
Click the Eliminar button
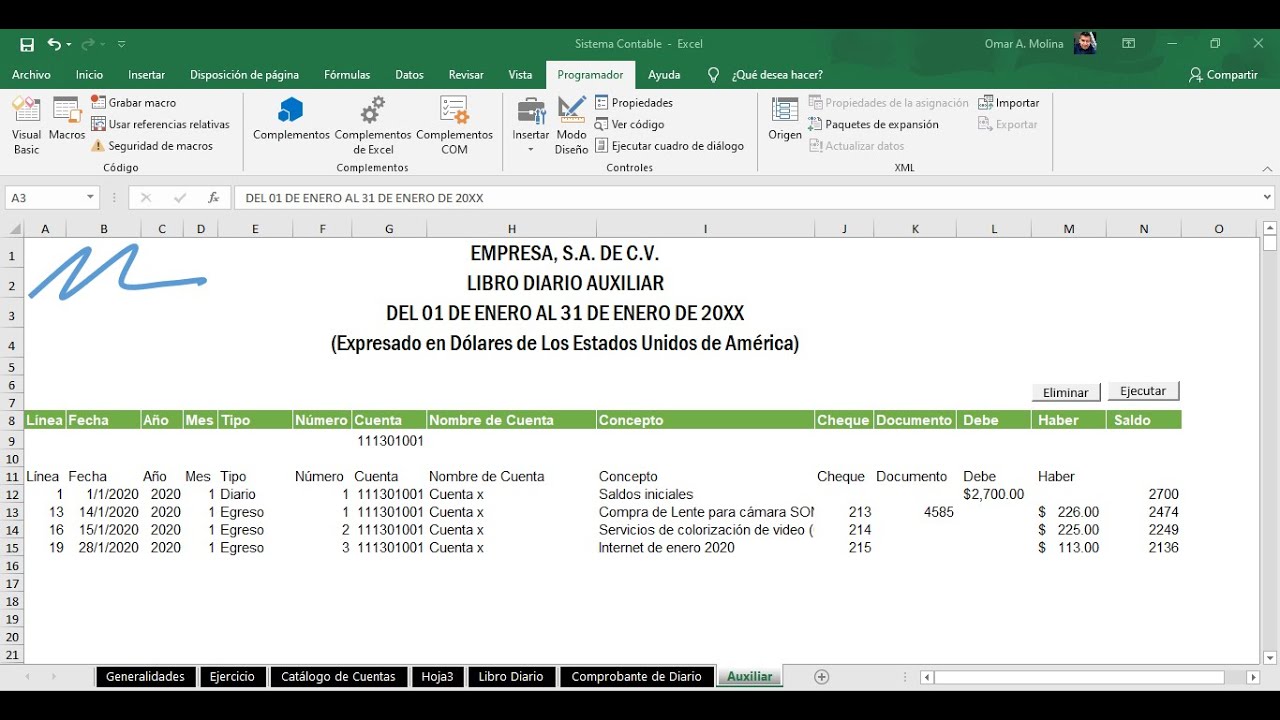click(1066, 392)
